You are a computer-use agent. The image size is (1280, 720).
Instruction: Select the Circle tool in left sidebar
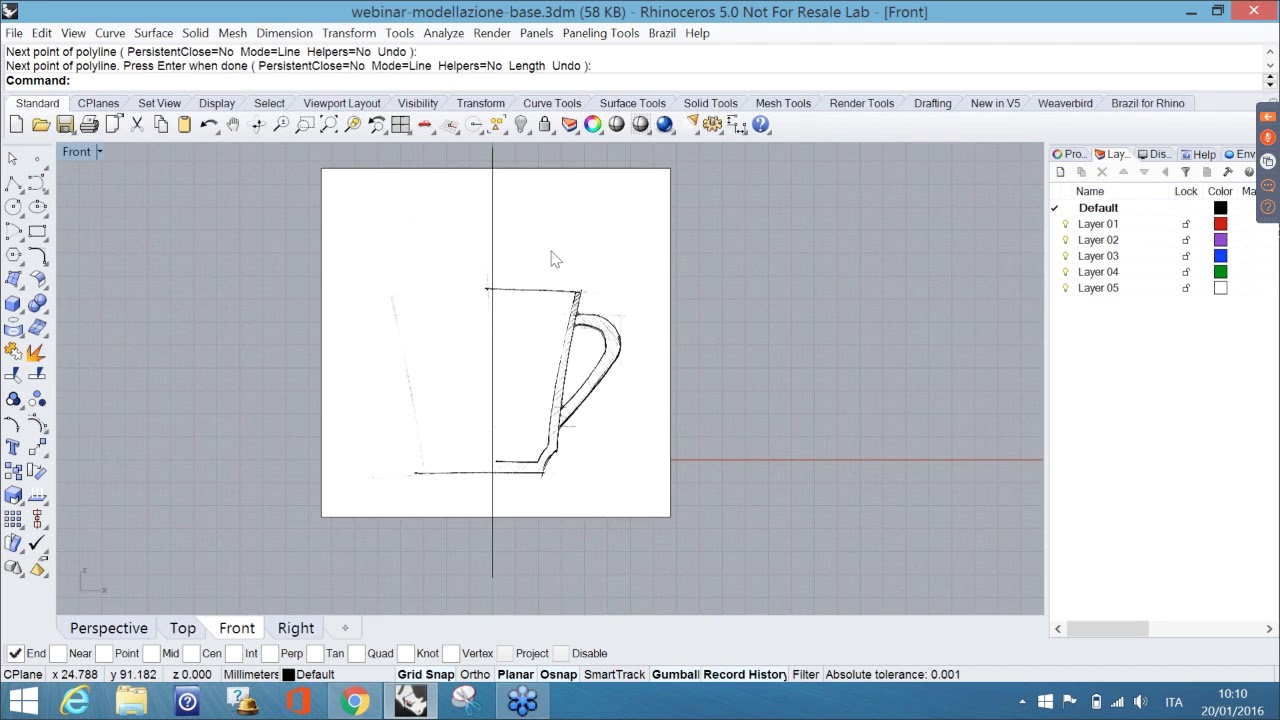(x=13, y=207)
